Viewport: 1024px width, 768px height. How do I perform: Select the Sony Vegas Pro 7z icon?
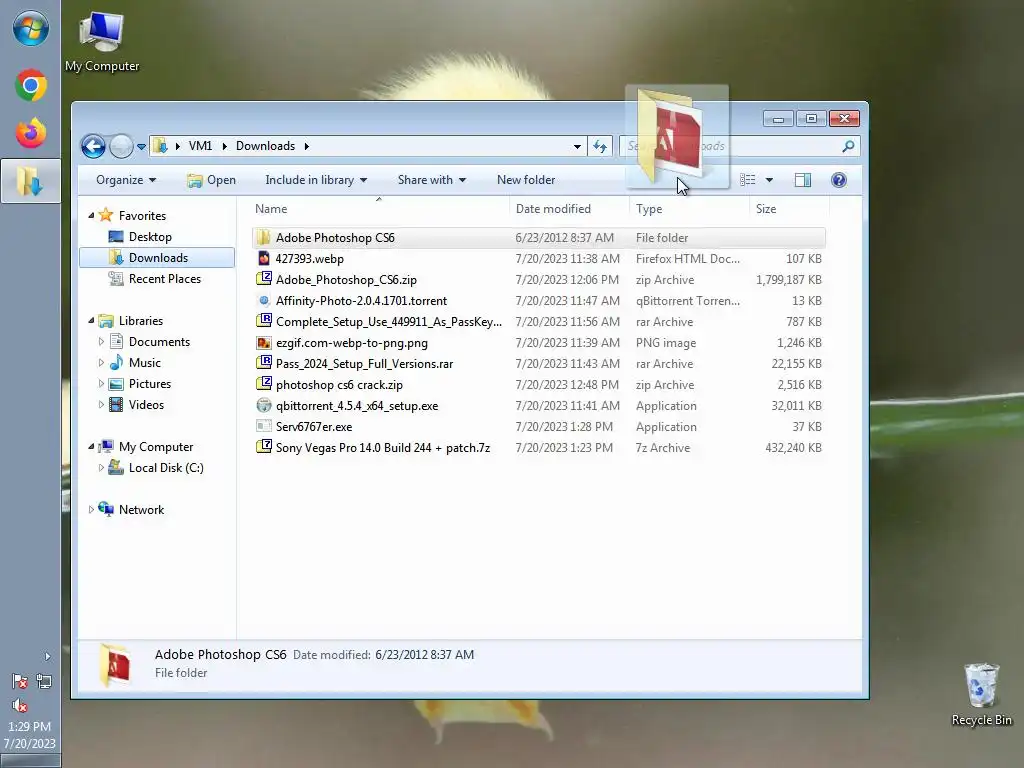click(263, 447)
